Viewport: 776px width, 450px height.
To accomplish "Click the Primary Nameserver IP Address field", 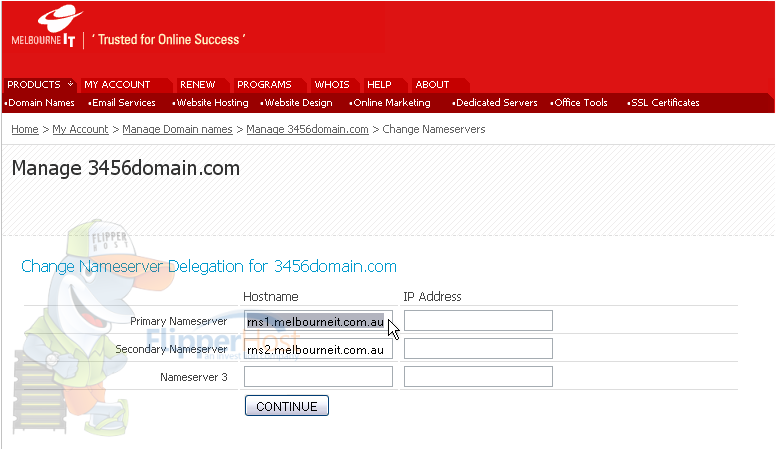I will [478, 321].
